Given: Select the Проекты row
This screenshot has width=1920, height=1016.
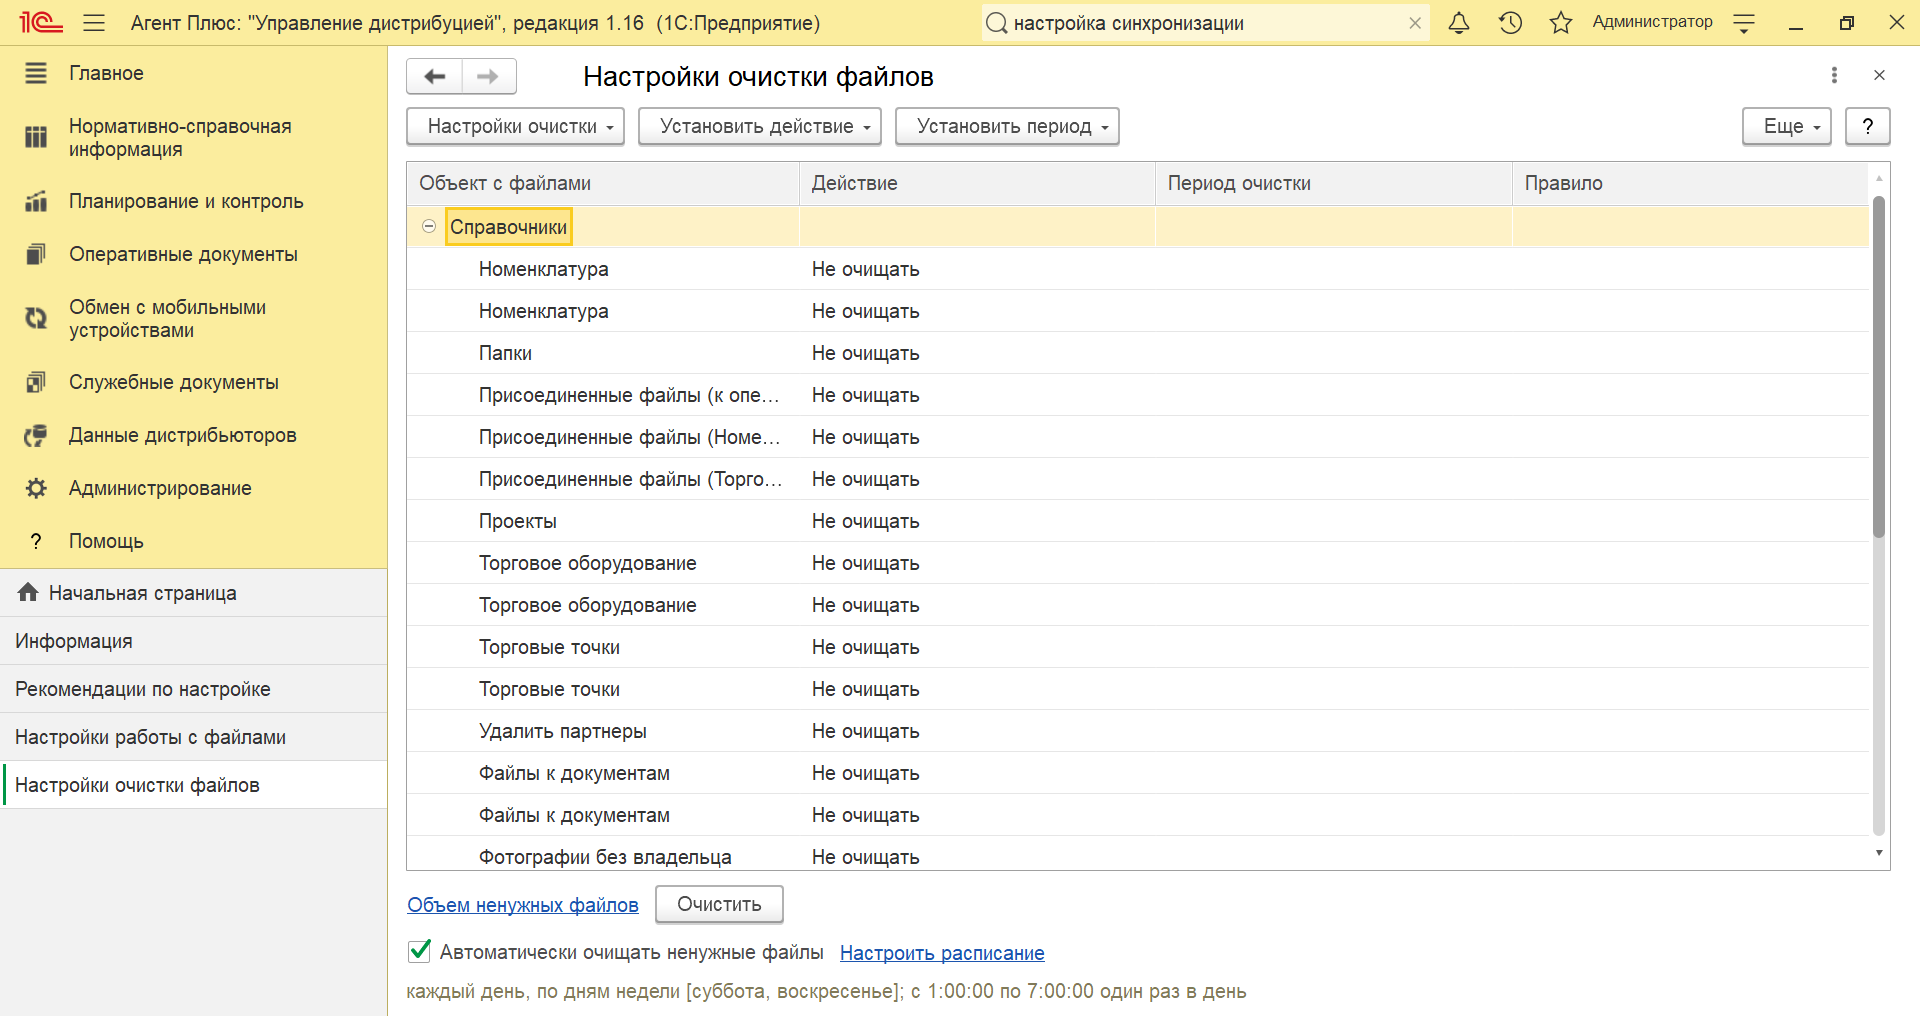Looking at the screenshot, I should tap(1138, 521).
